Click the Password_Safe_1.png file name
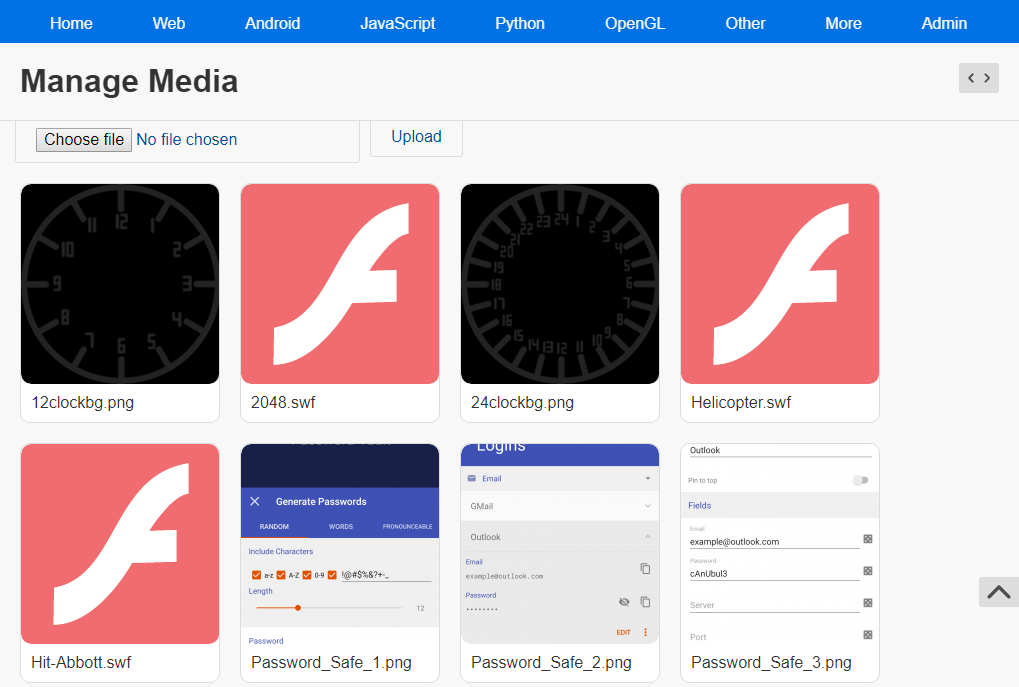Image resolution: width=1019 pixels, height=687 pixels. (331, 662)
